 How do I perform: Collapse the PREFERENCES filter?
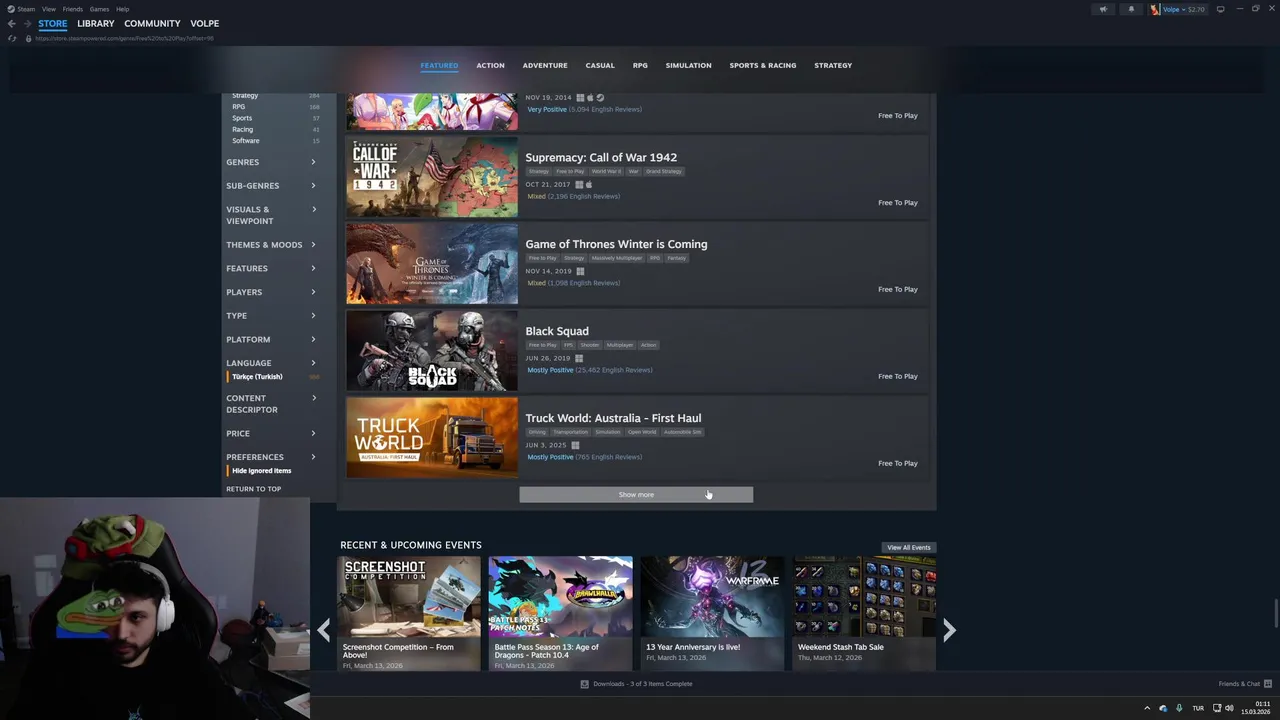tap(271, 457)
